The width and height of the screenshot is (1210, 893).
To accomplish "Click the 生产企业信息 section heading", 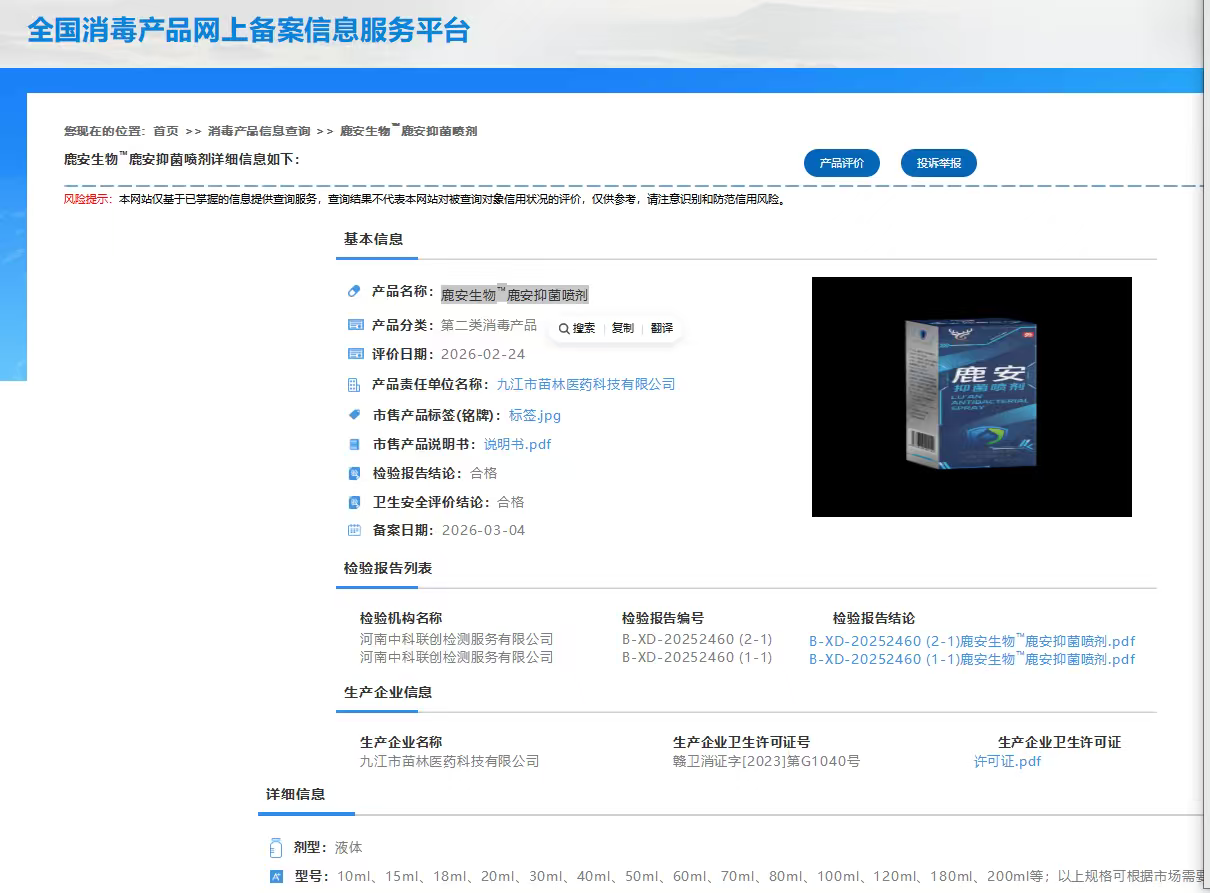I will coord(388,692).
